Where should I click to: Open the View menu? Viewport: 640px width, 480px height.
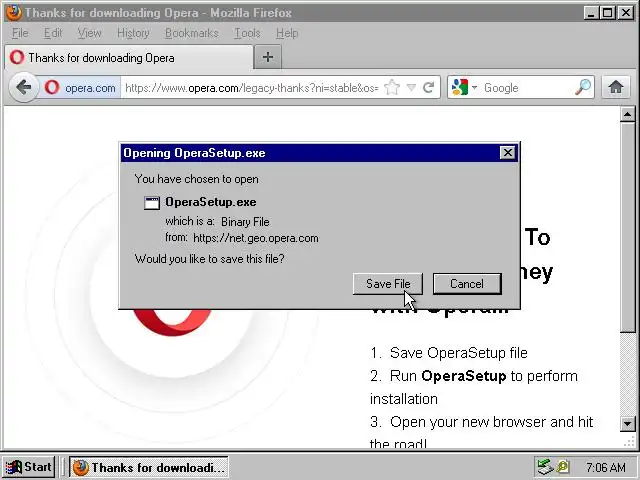89,33
